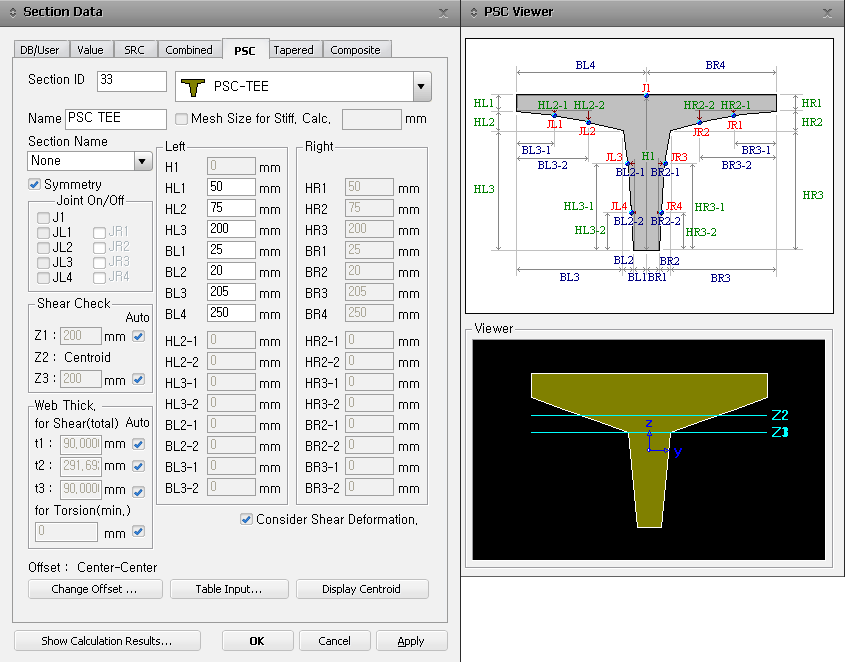Open the PSC-TEE section type dropdown
The image size is (845, 662).
click(421, 86)
